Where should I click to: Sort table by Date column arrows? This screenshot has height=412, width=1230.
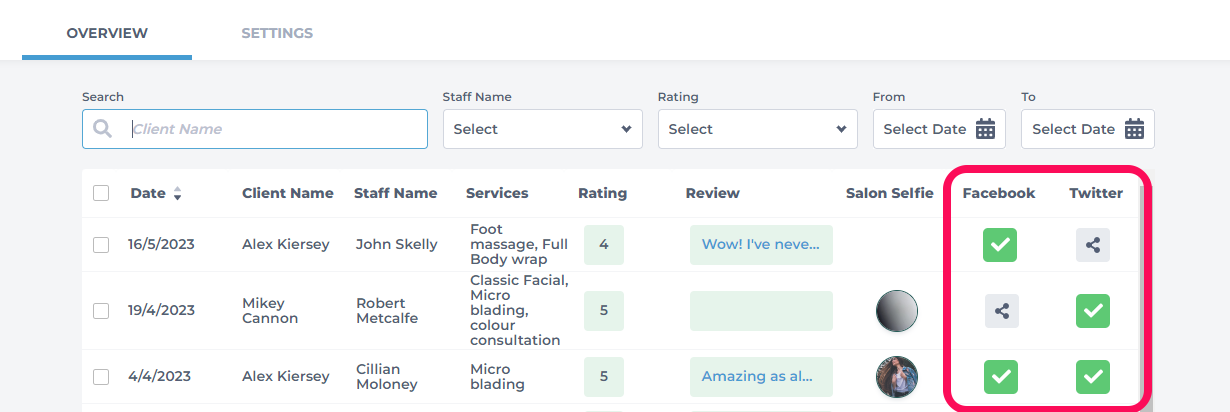tap(177, 194)
